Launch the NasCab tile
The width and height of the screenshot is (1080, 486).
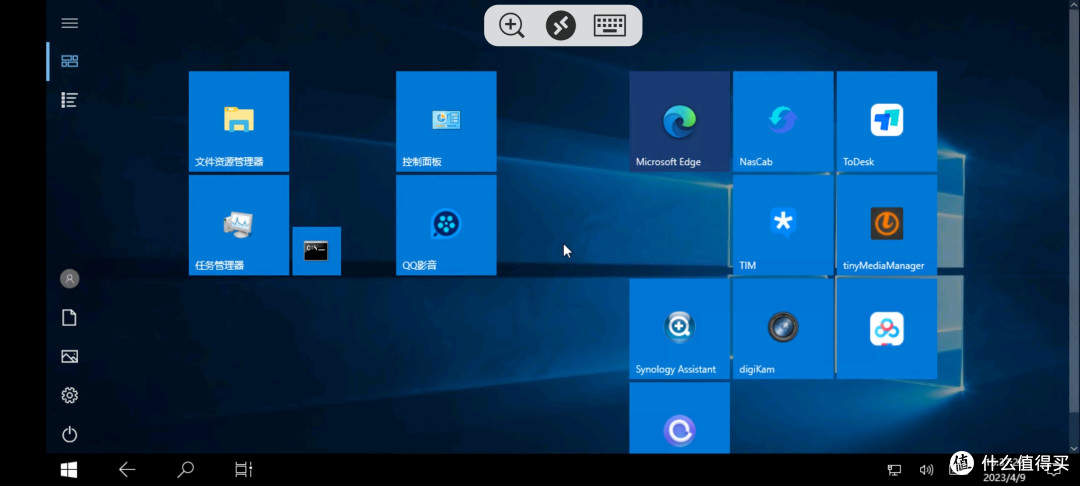tap(783, 121)
